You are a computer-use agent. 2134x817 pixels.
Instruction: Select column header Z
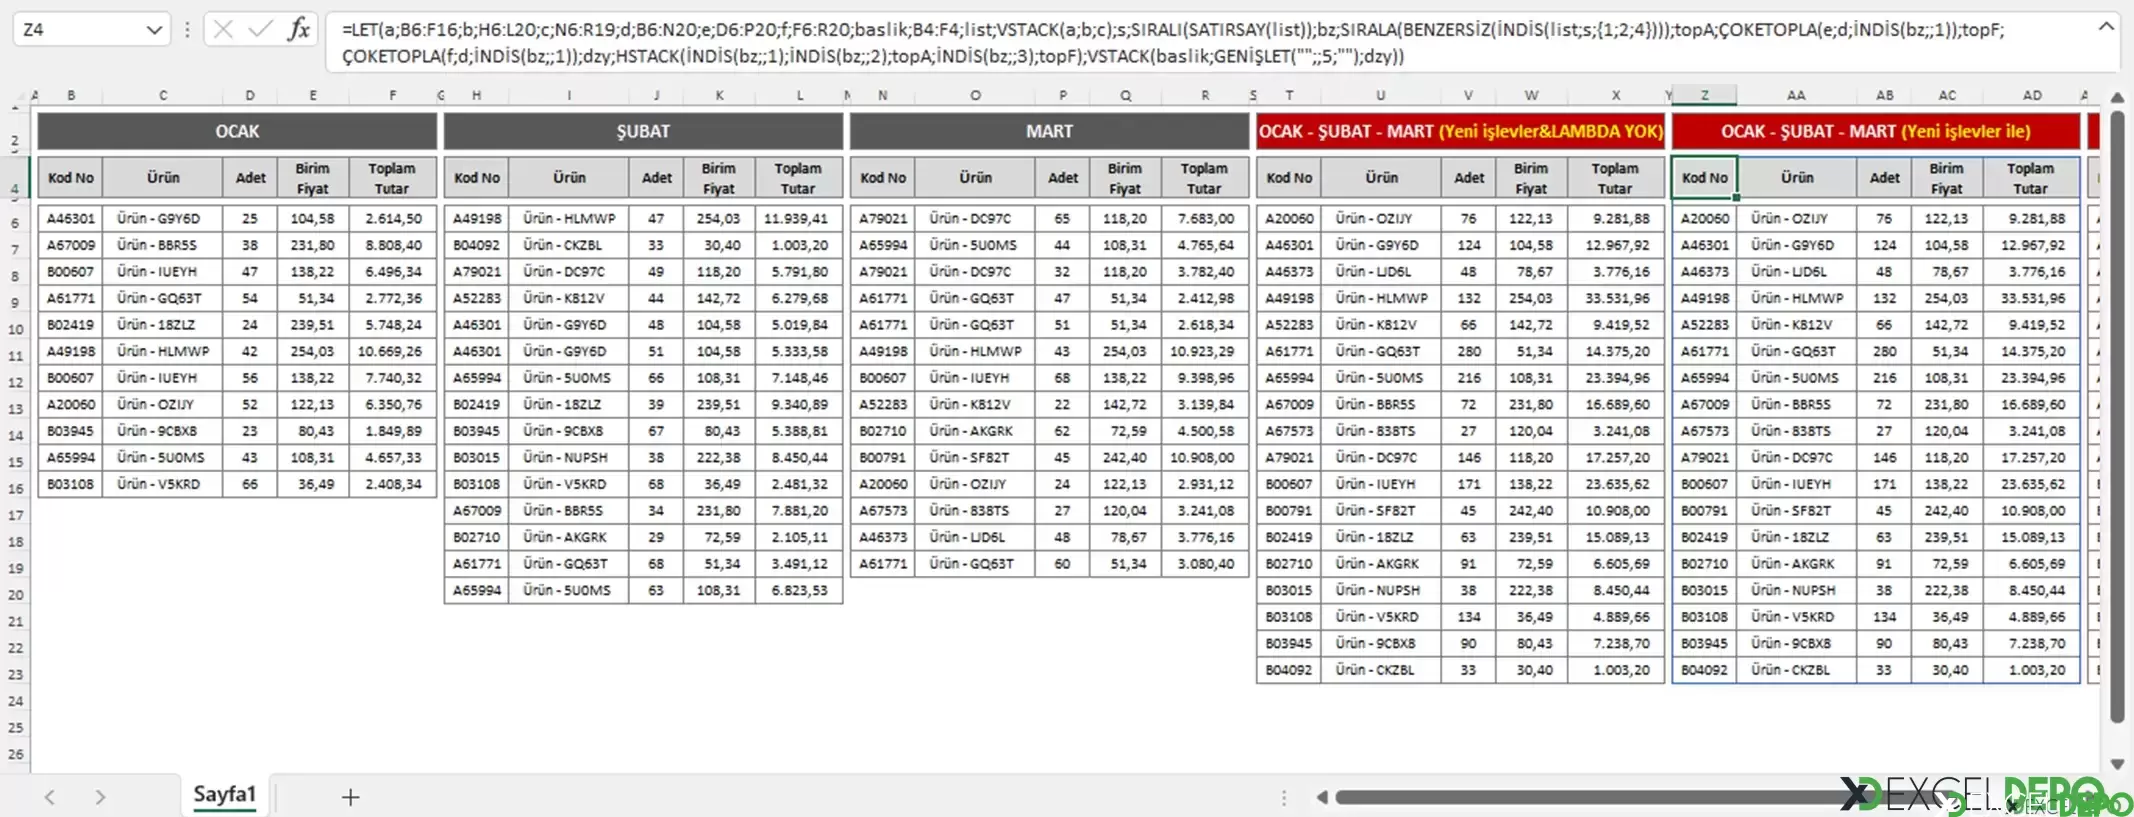click(x=1704, y=95)
